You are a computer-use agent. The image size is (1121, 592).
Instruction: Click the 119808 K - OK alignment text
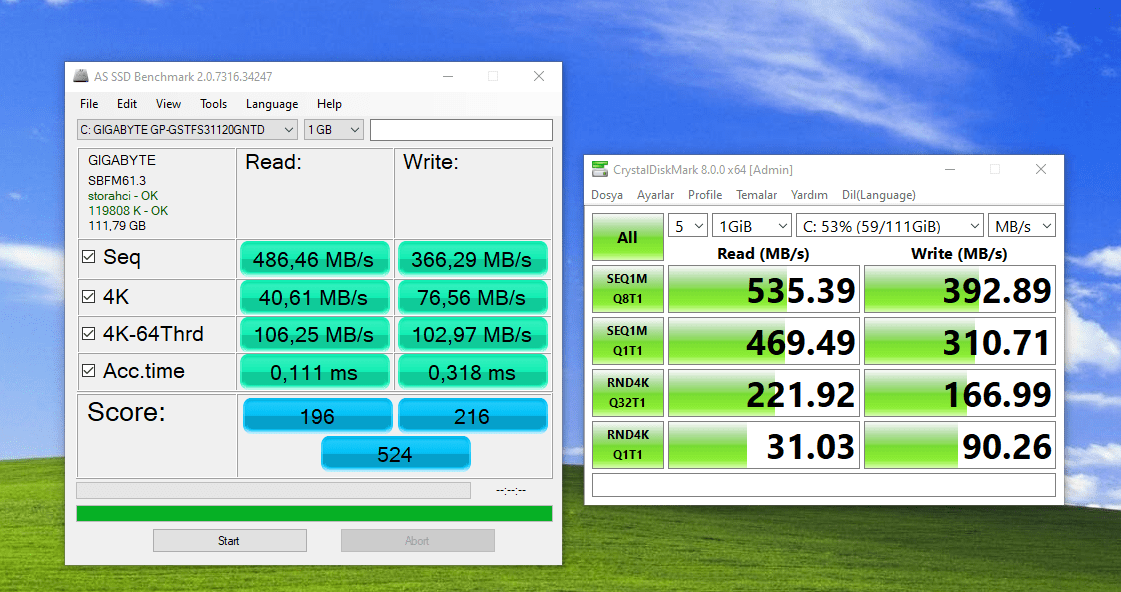(128, 210)
